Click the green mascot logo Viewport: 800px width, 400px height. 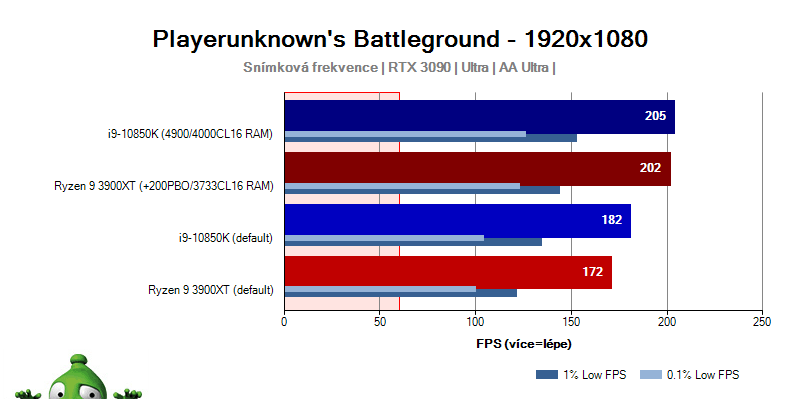coord(78,377)
